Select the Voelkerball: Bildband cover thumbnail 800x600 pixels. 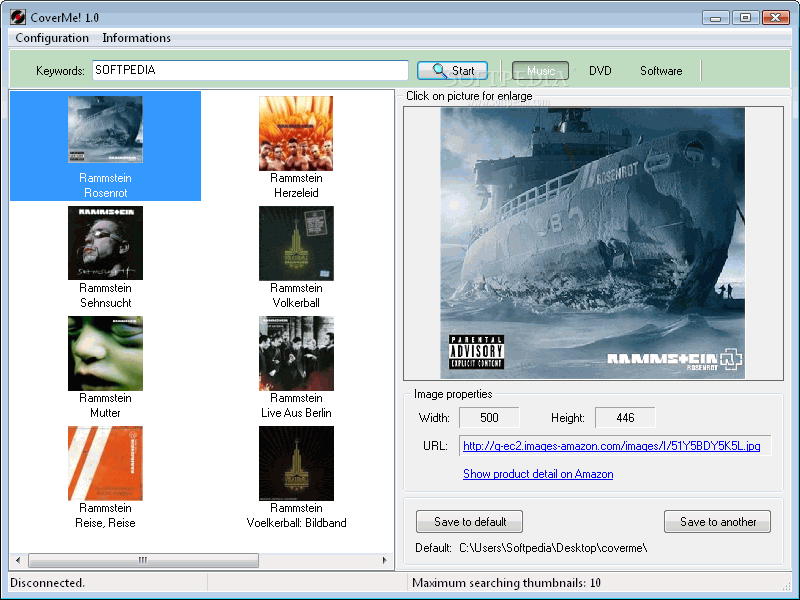[x=296, y=463]
